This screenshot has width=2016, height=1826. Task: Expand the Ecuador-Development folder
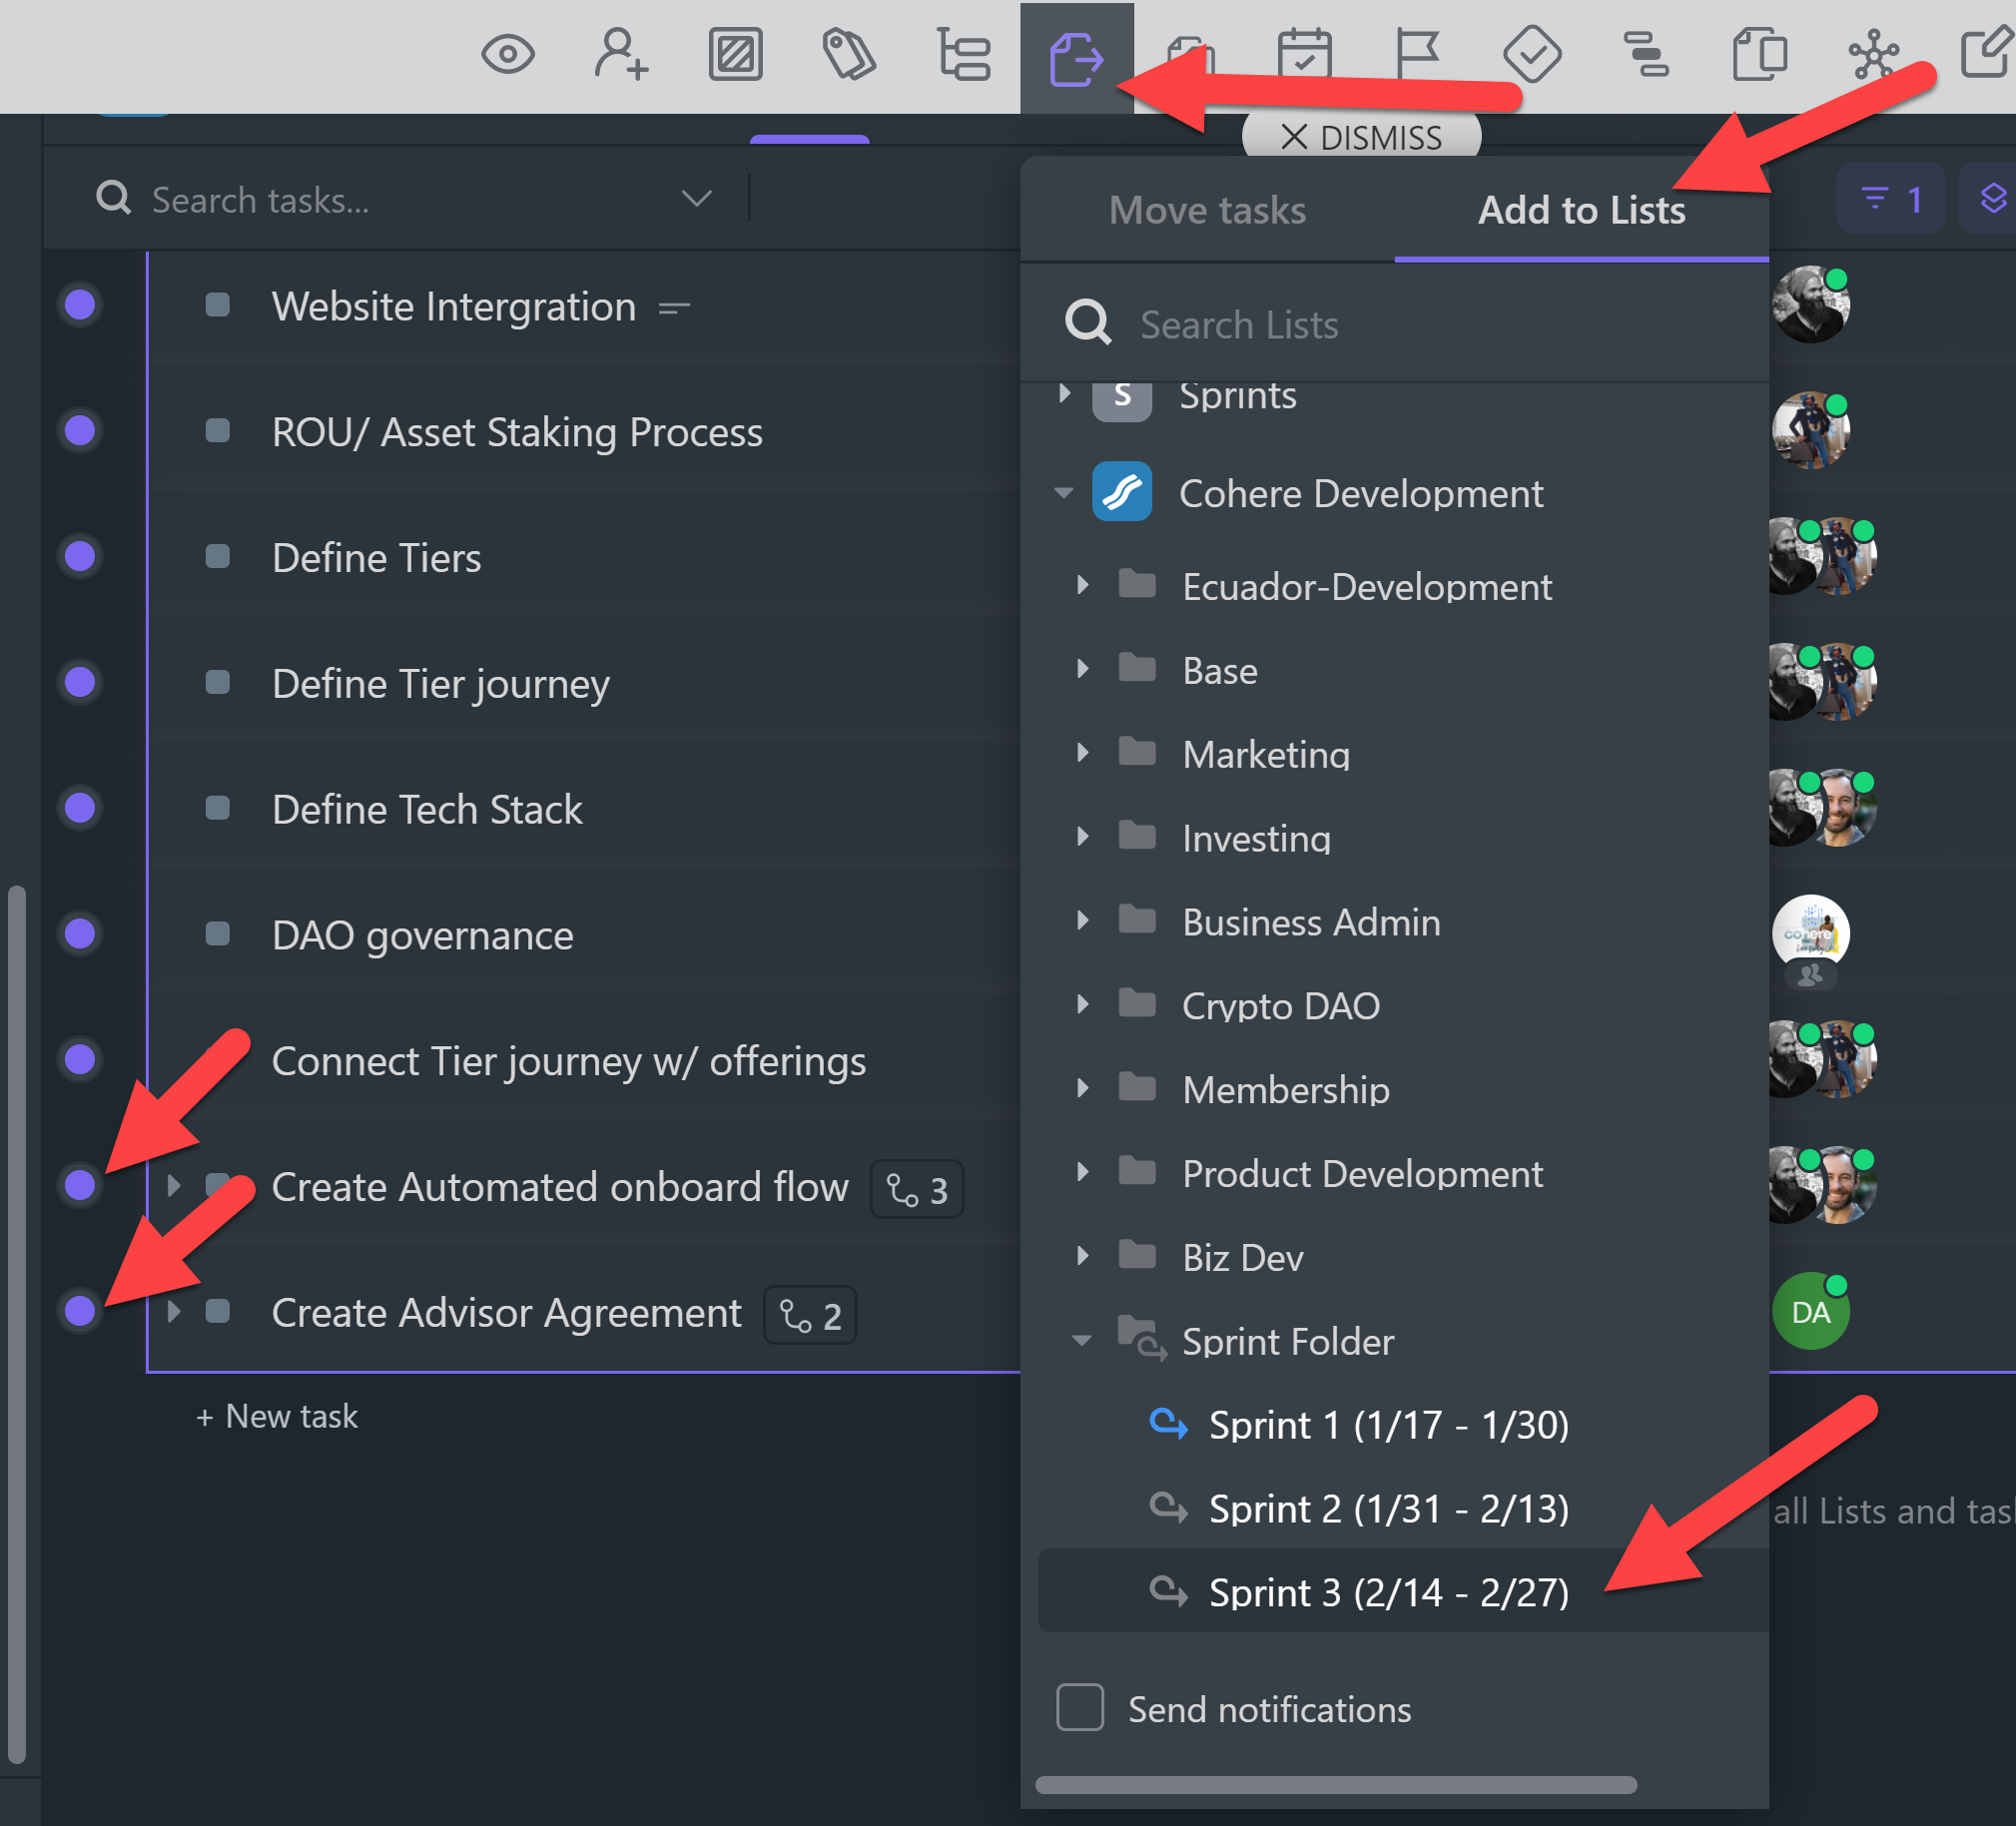coord(1082,586)
